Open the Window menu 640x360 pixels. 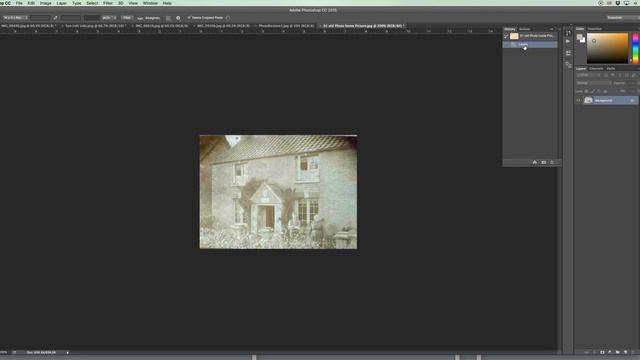(150, 3)
